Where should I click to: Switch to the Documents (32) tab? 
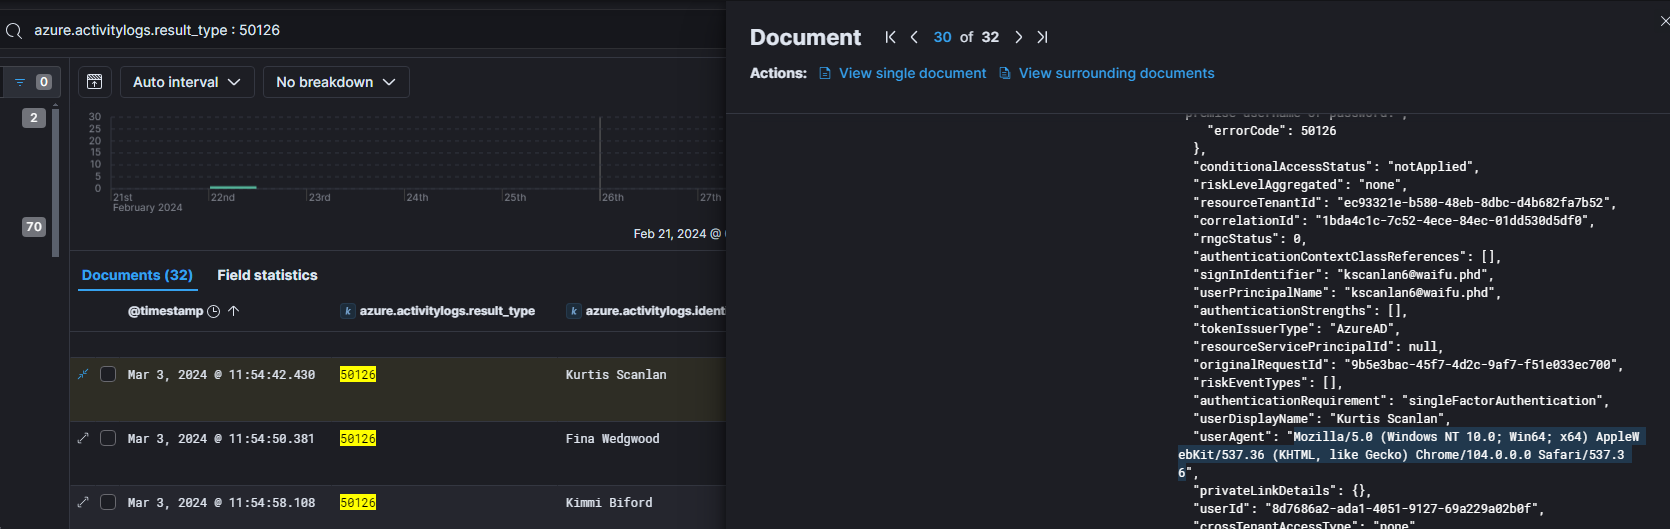(137, 275)
